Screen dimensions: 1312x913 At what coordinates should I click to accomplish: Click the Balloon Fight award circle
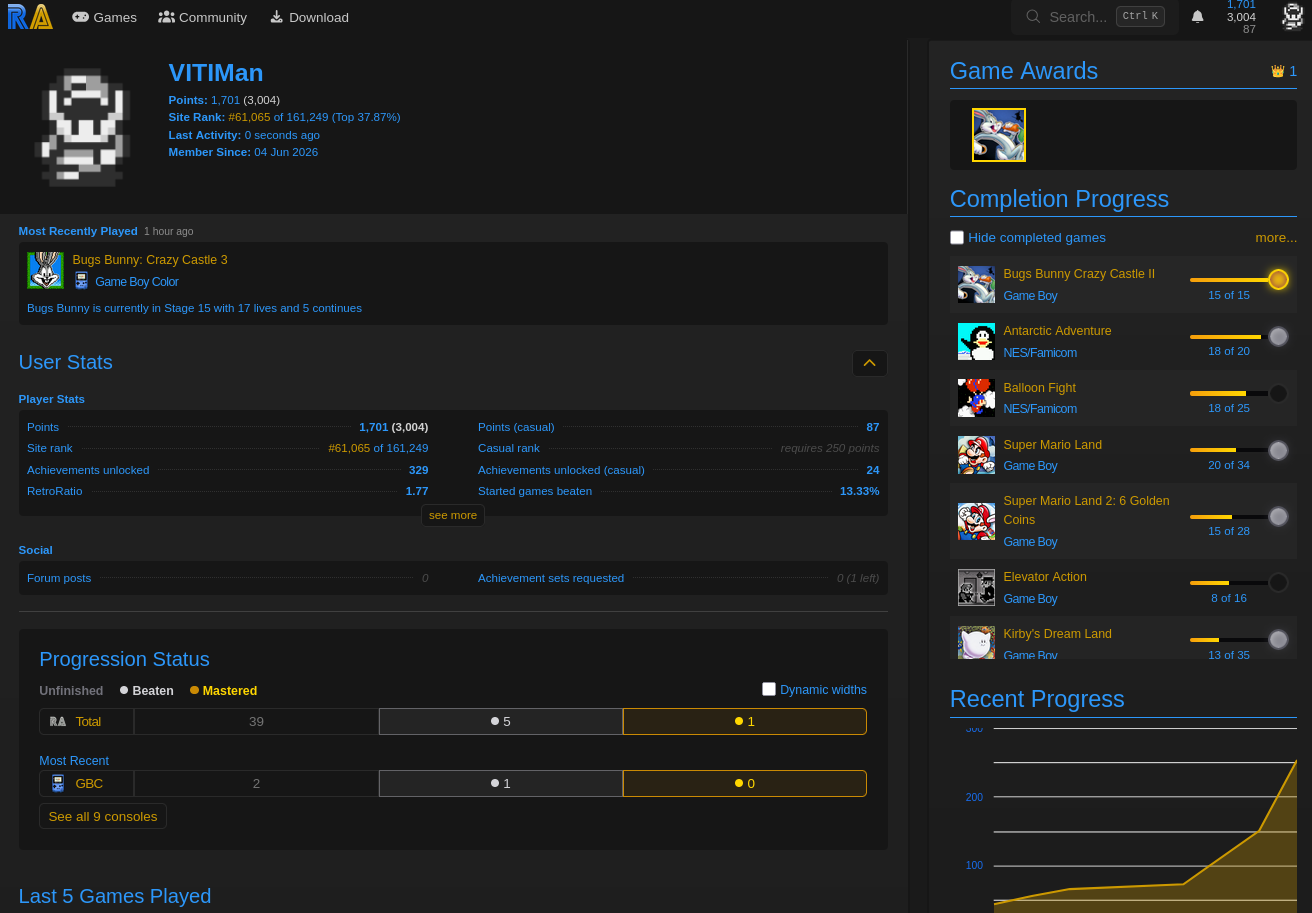click(1278, 394)
